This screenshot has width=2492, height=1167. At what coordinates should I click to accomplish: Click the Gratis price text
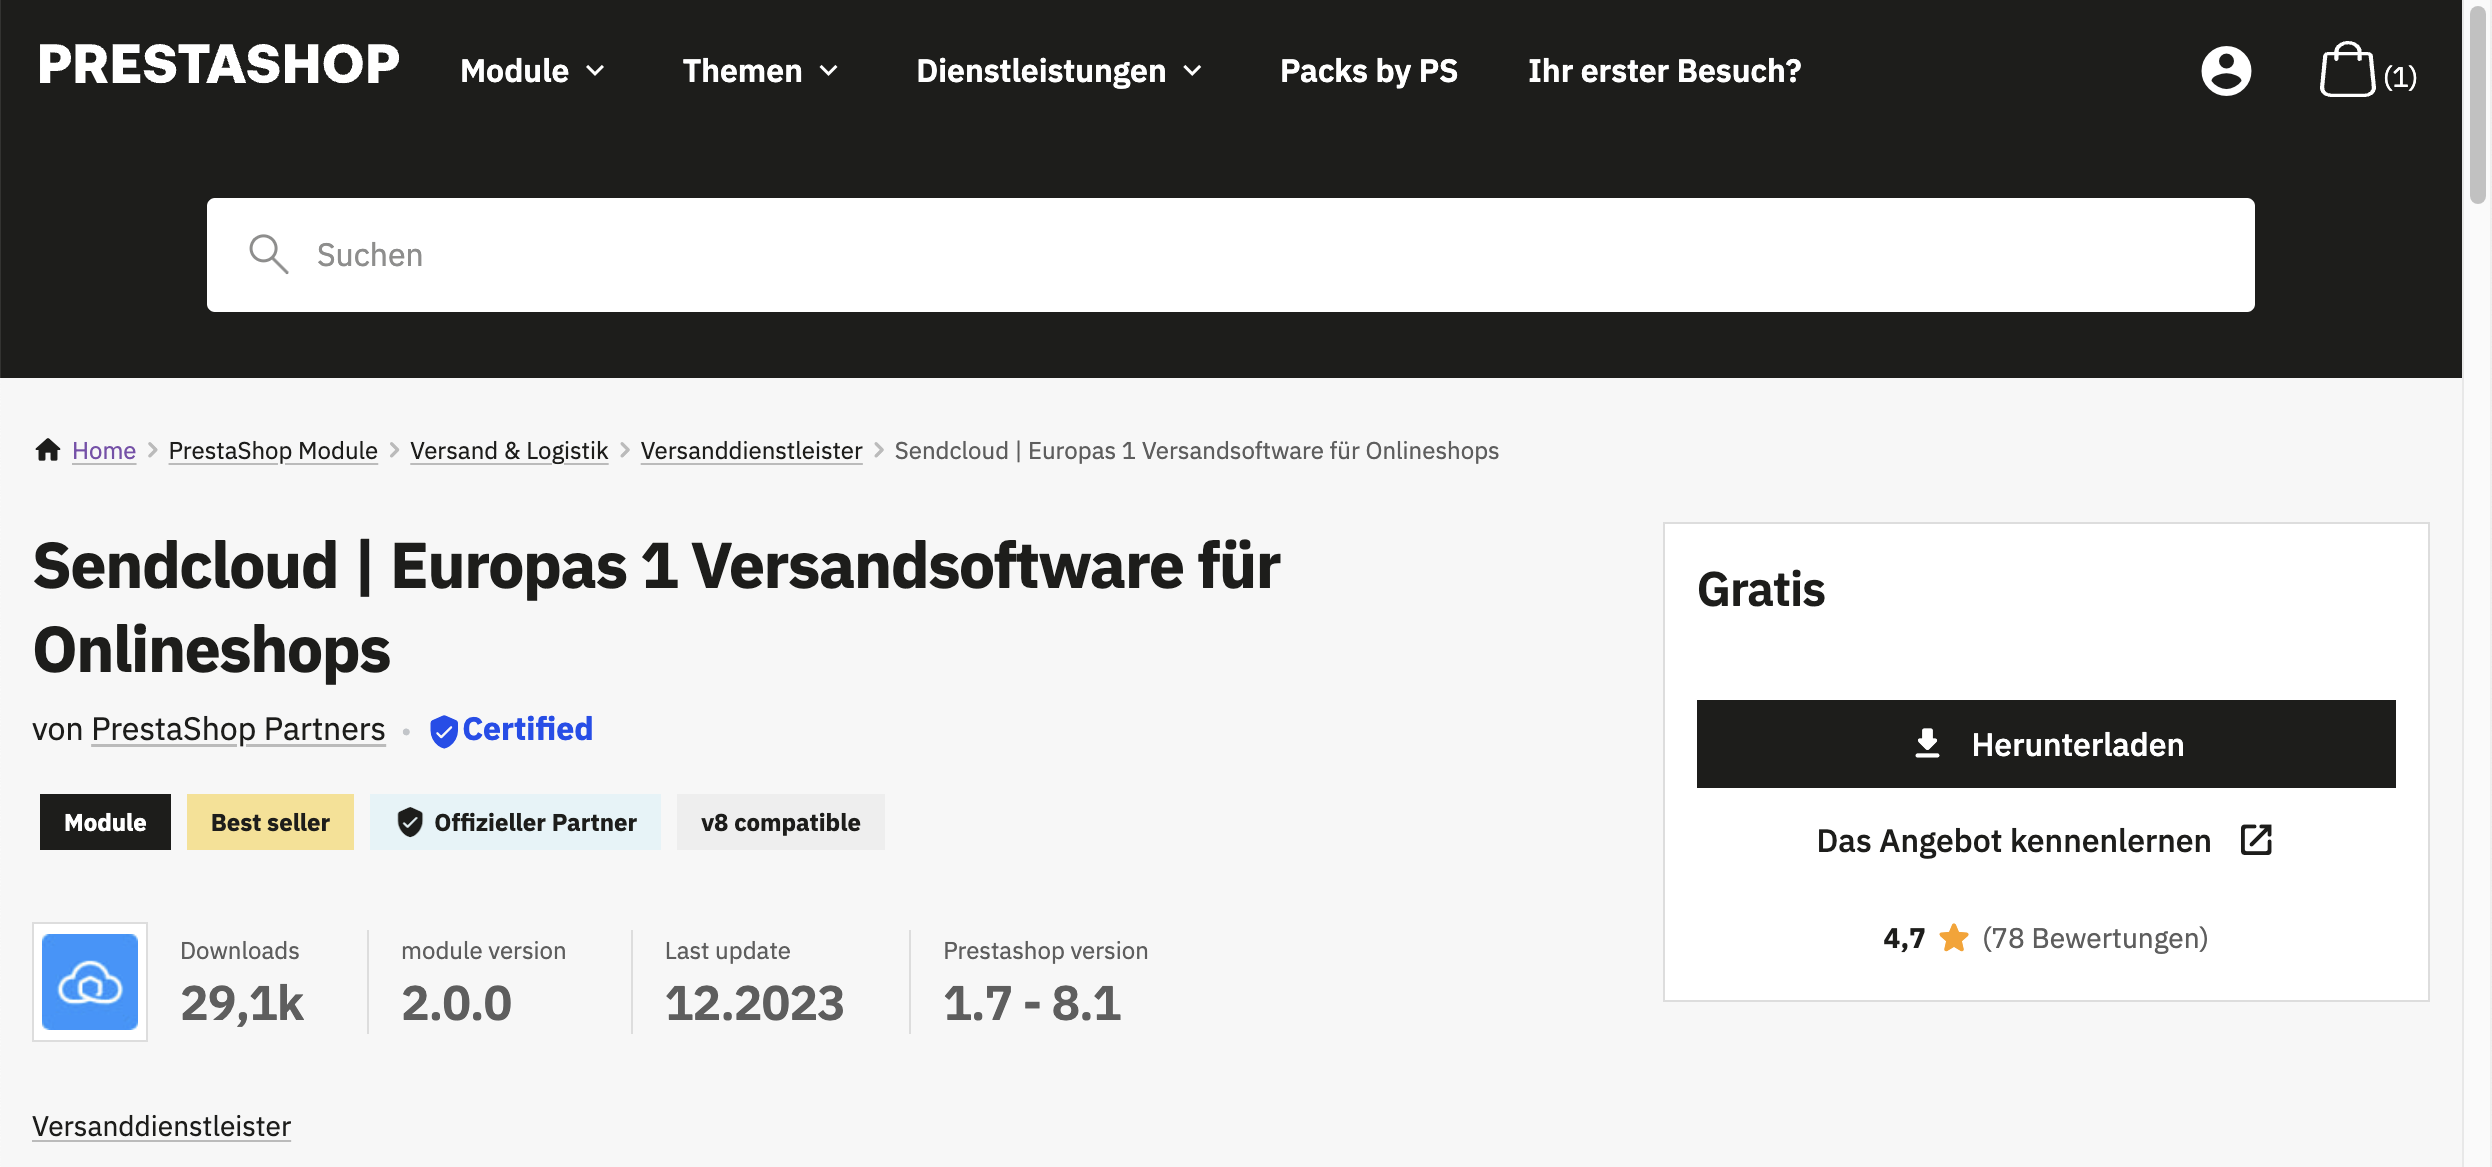click(1761, 589)
